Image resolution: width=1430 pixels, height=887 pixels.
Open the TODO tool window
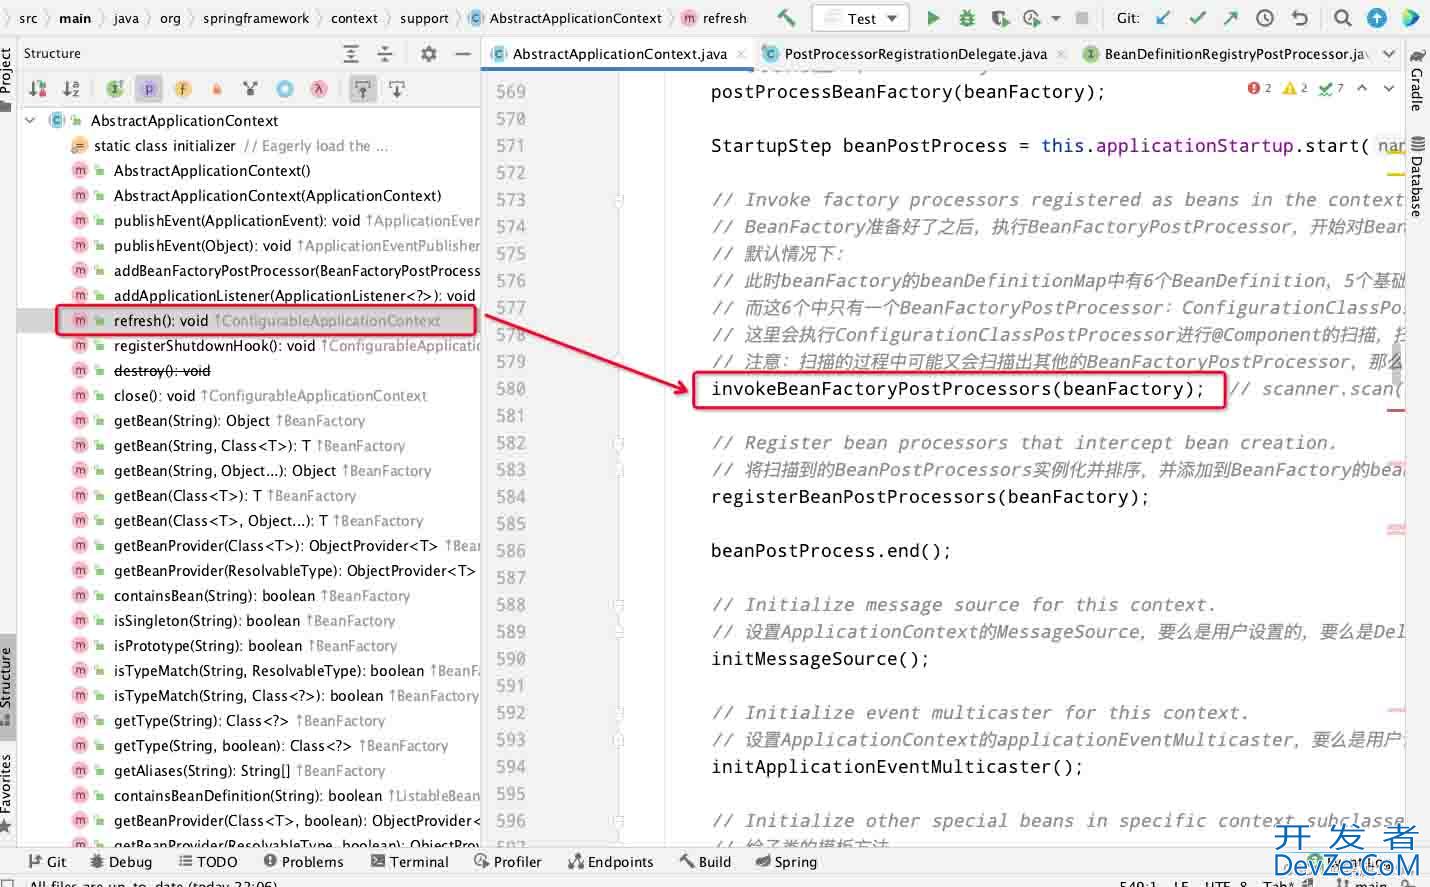208,861
